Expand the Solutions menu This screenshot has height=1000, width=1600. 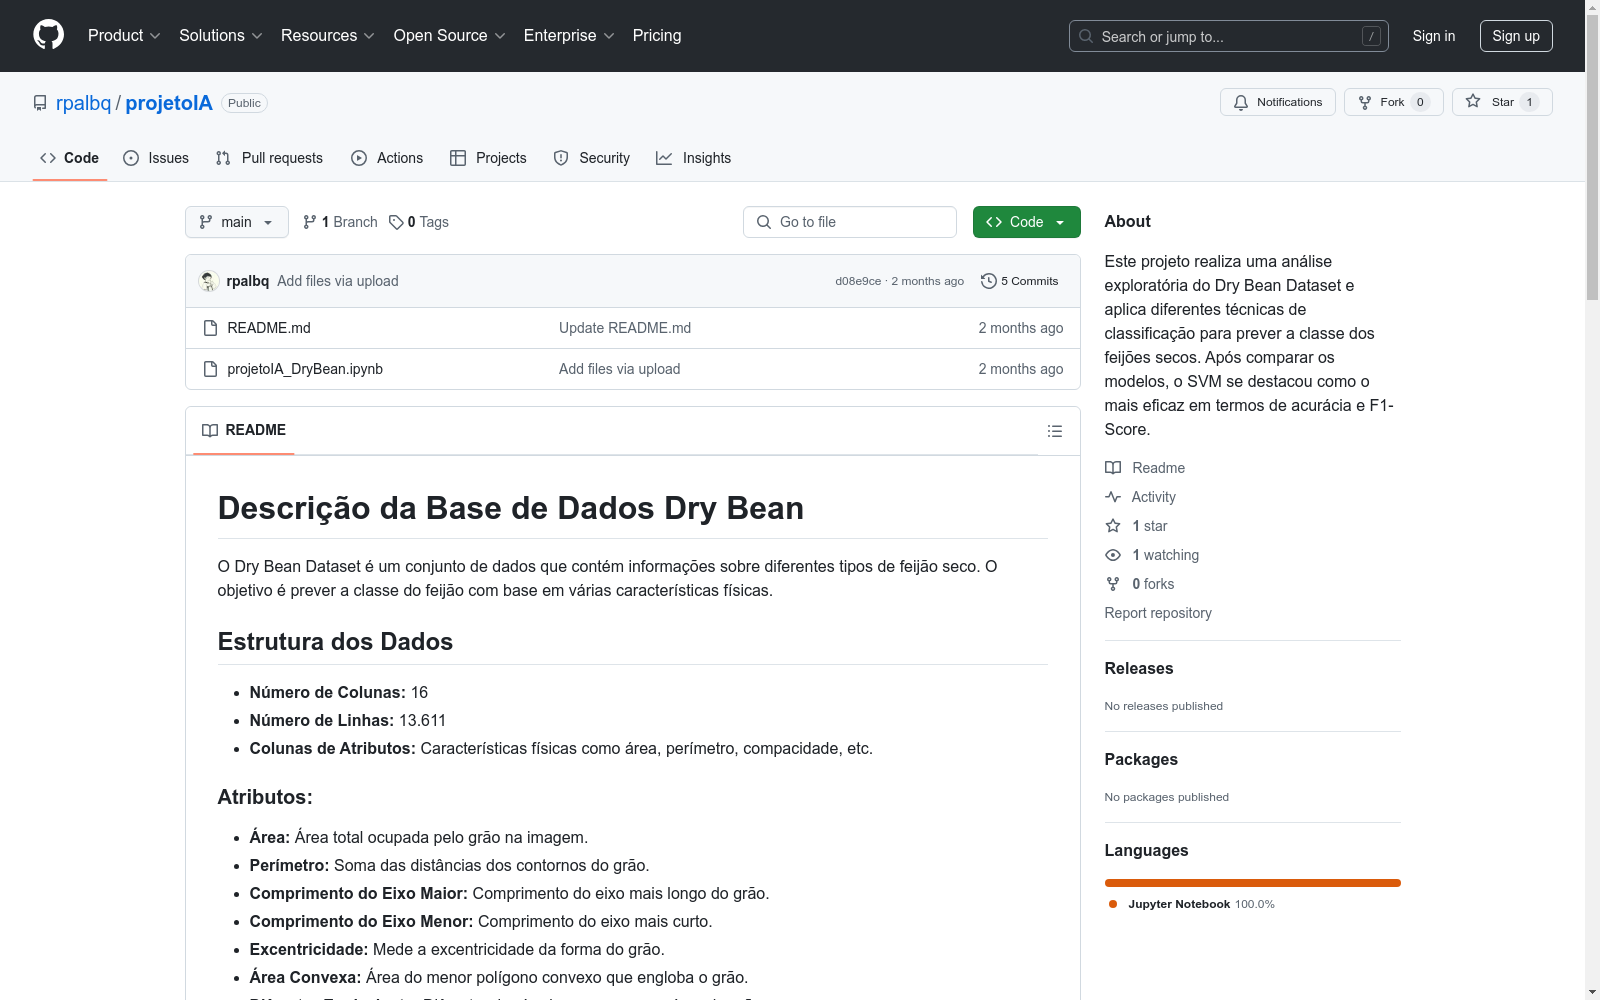tap(221, 36)
